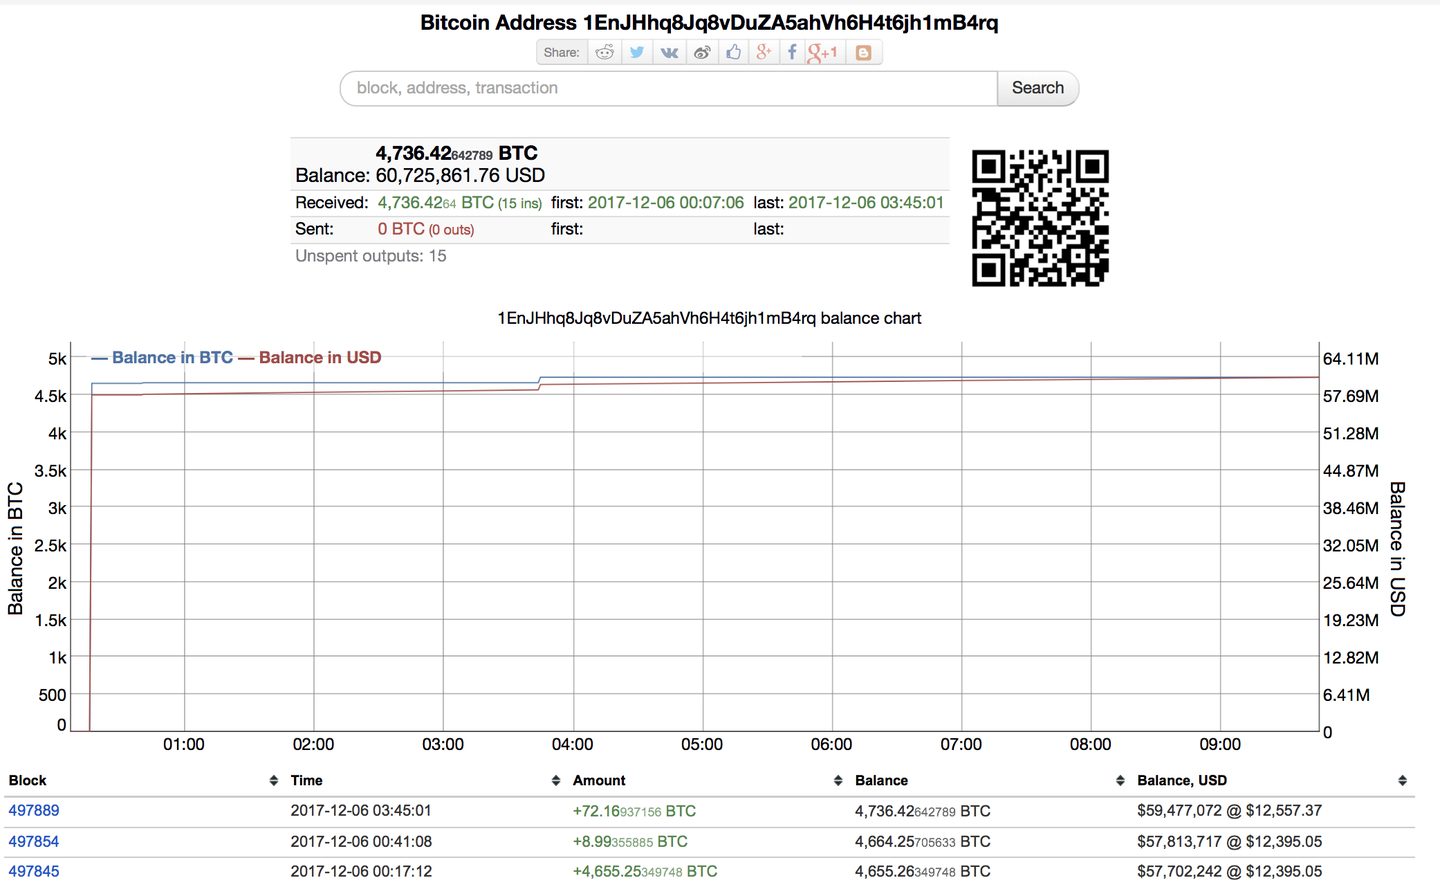
Task: Click the thumbs-up like icon
Action: coord(733,52)
